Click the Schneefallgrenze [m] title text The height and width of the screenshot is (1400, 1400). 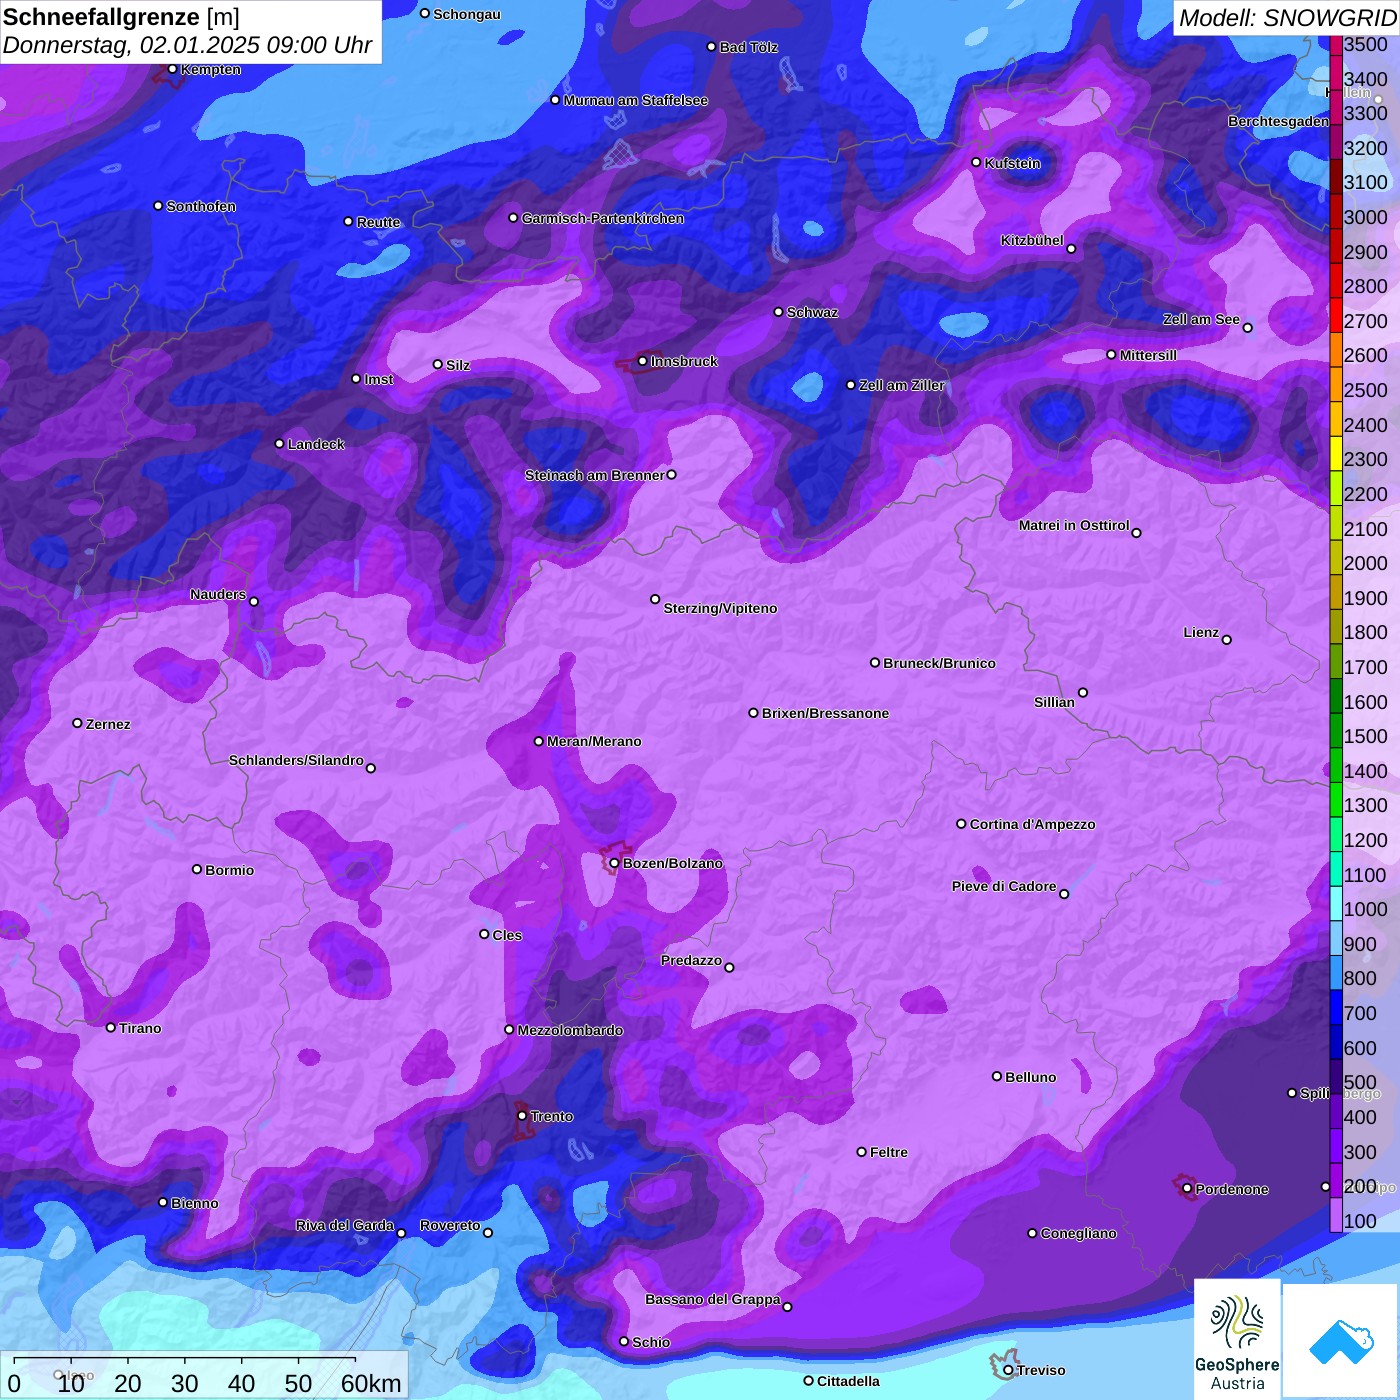click(x=121, y=17)
